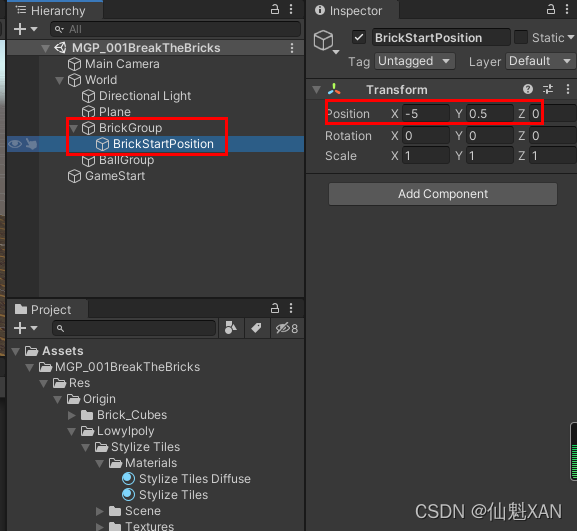Viewport: 577px width, 531px height.
Task: Toggle hidden packages visibility count
Action: tap(287, 328)
